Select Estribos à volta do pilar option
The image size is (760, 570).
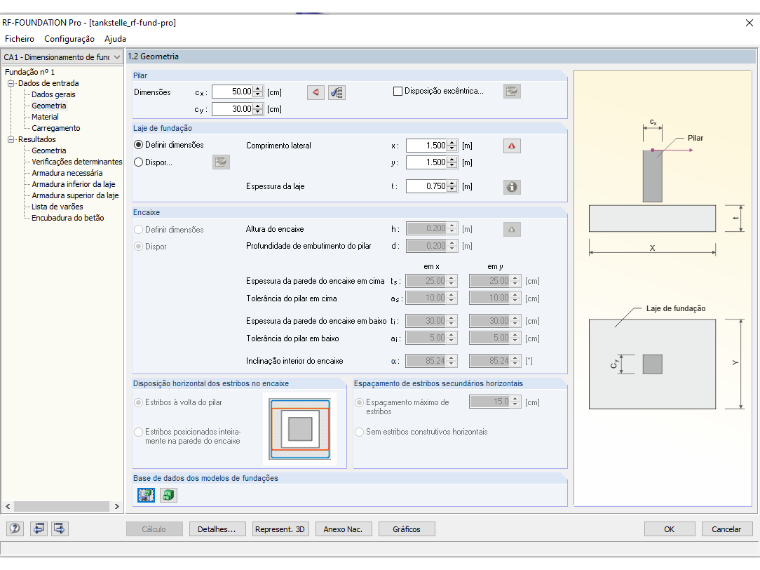click(139, 402)
